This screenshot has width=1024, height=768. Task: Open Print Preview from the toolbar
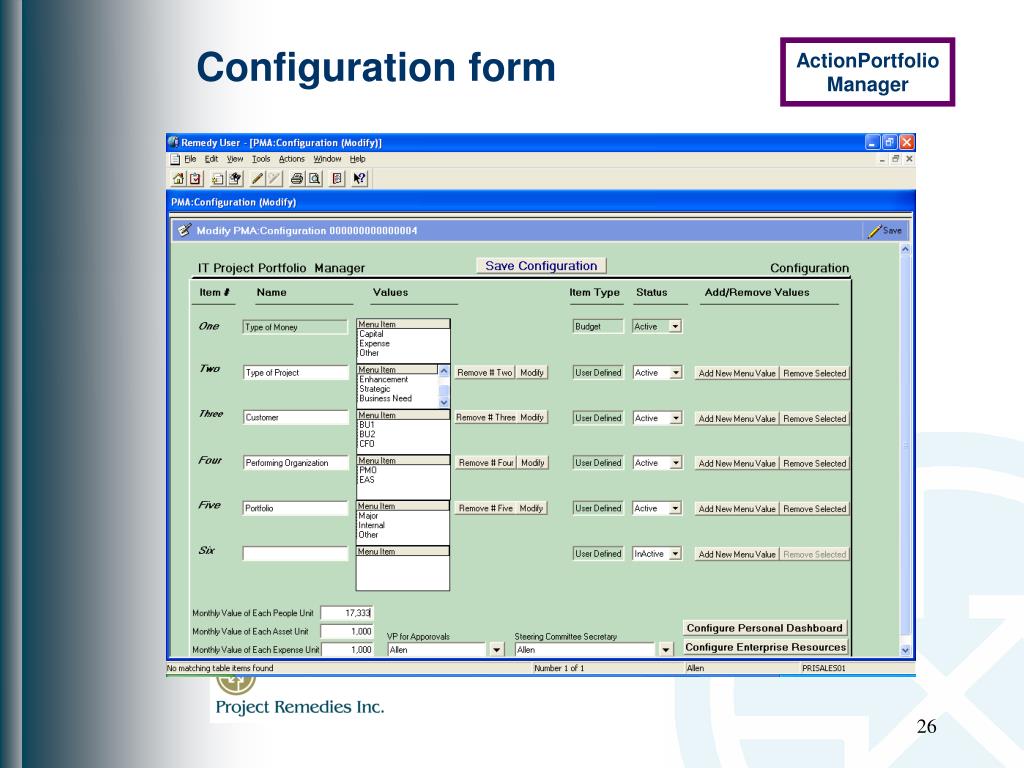pos(314,178)
